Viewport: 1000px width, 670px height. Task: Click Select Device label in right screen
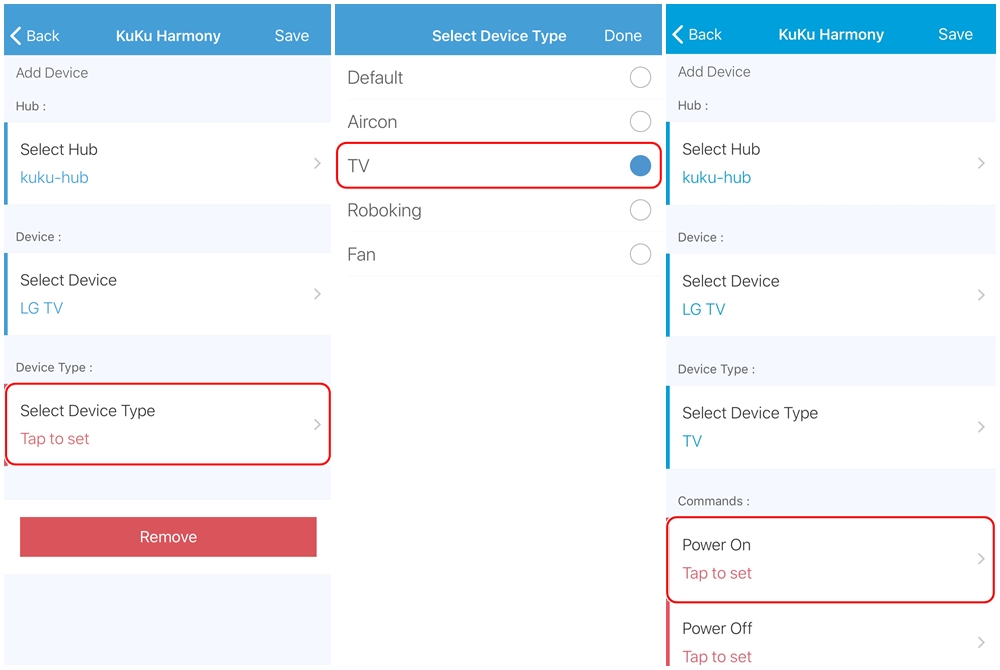coord(731,281)
